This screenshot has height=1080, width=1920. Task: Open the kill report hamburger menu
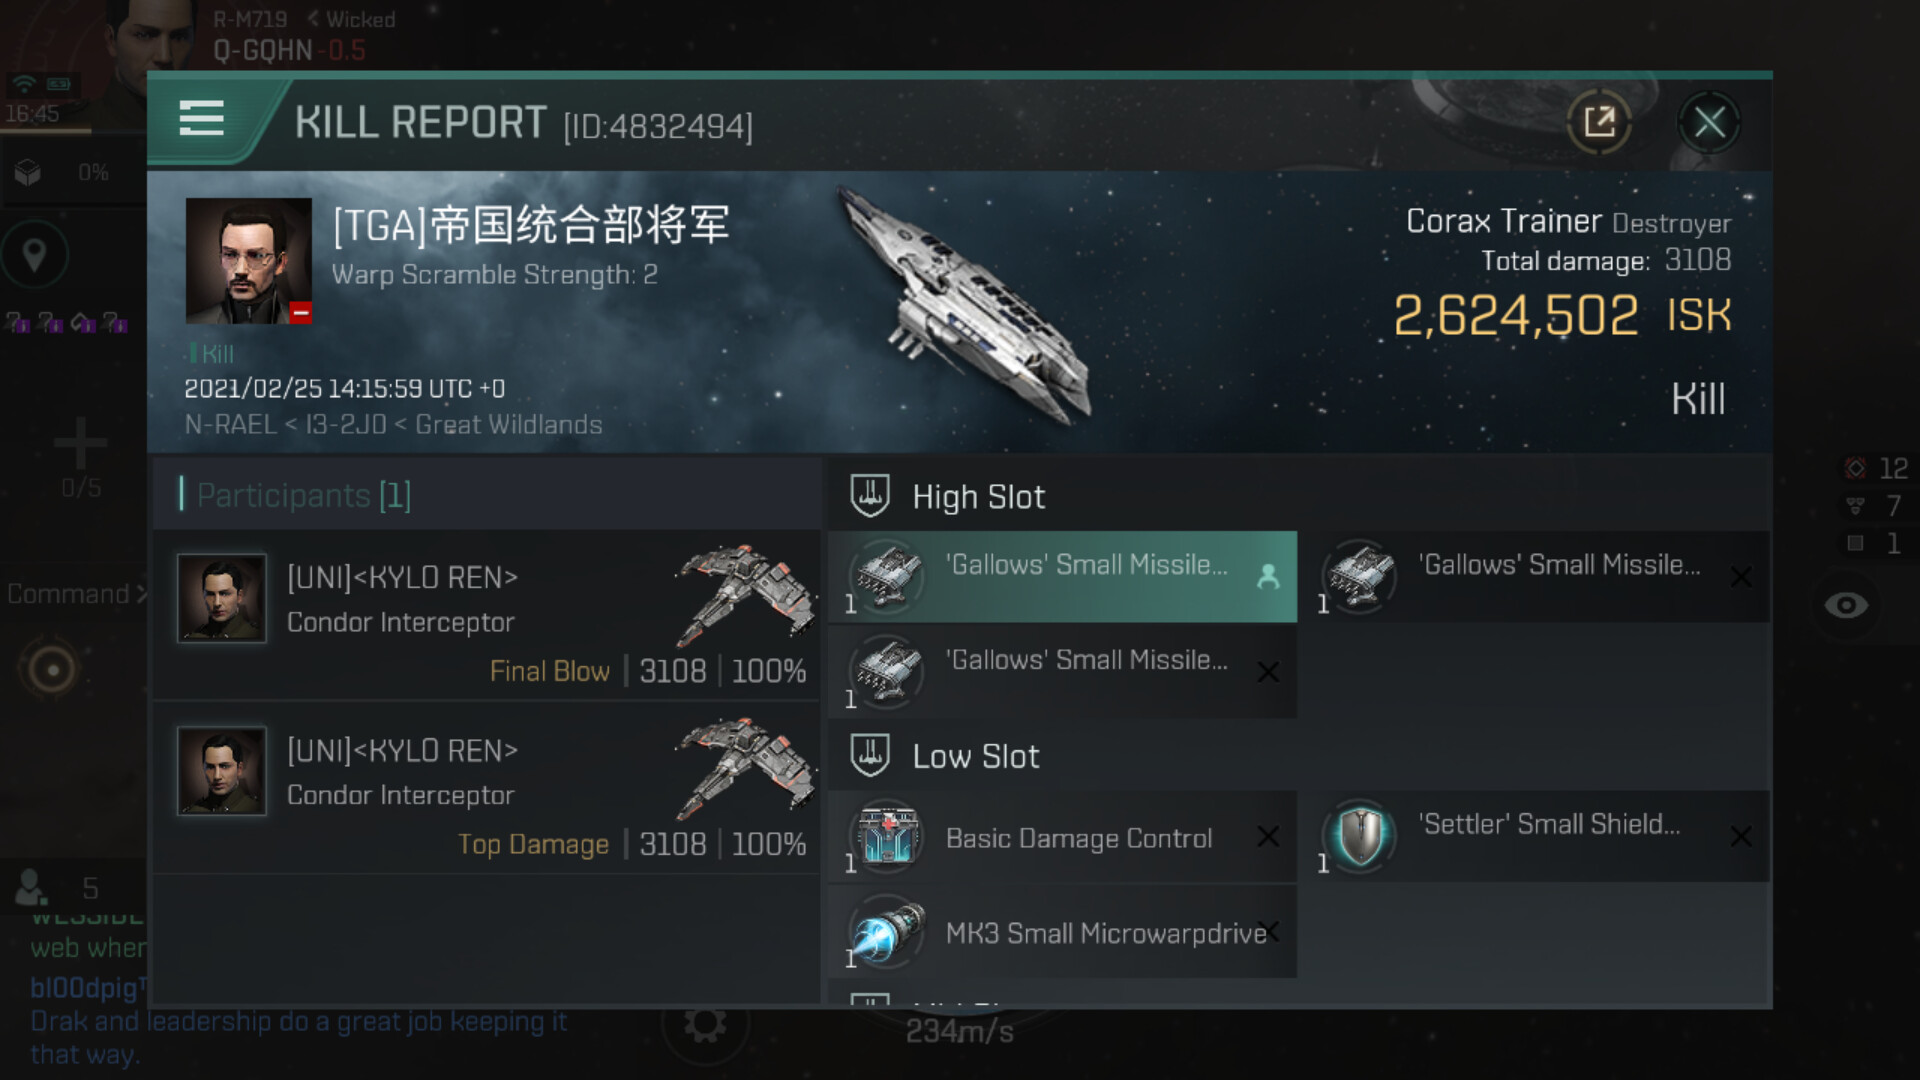[x=201, y=119]
